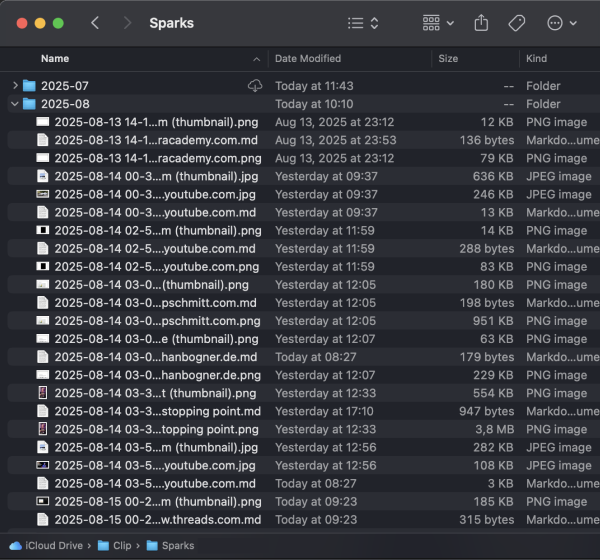Collapse the 2025-08 folder

point(15,104)
